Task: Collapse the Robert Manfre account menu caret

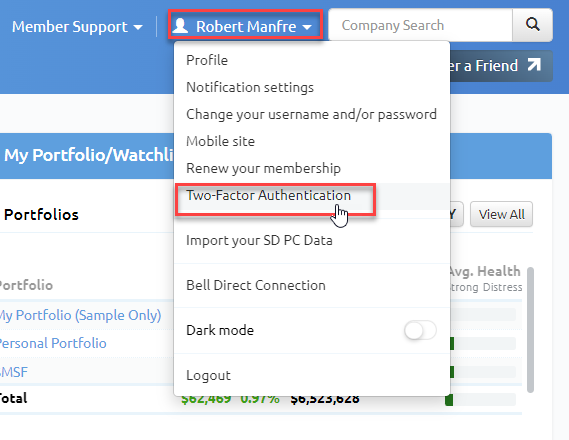Action: point(307,27)
